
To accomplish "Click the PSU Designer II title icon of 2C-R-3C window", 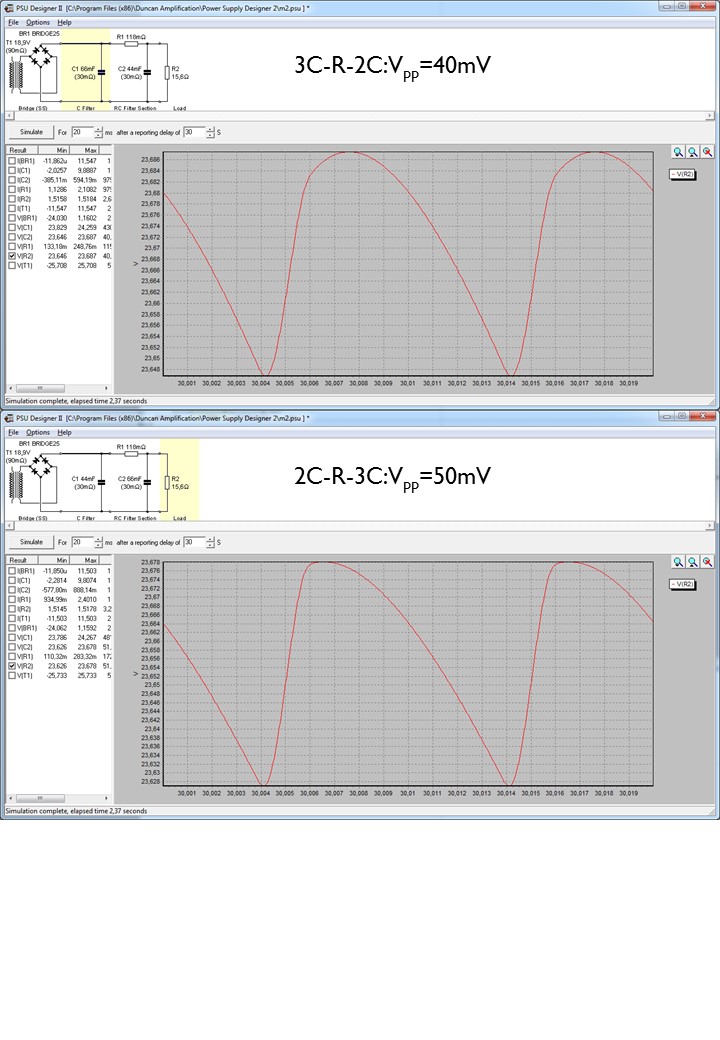I will [9, 418].
